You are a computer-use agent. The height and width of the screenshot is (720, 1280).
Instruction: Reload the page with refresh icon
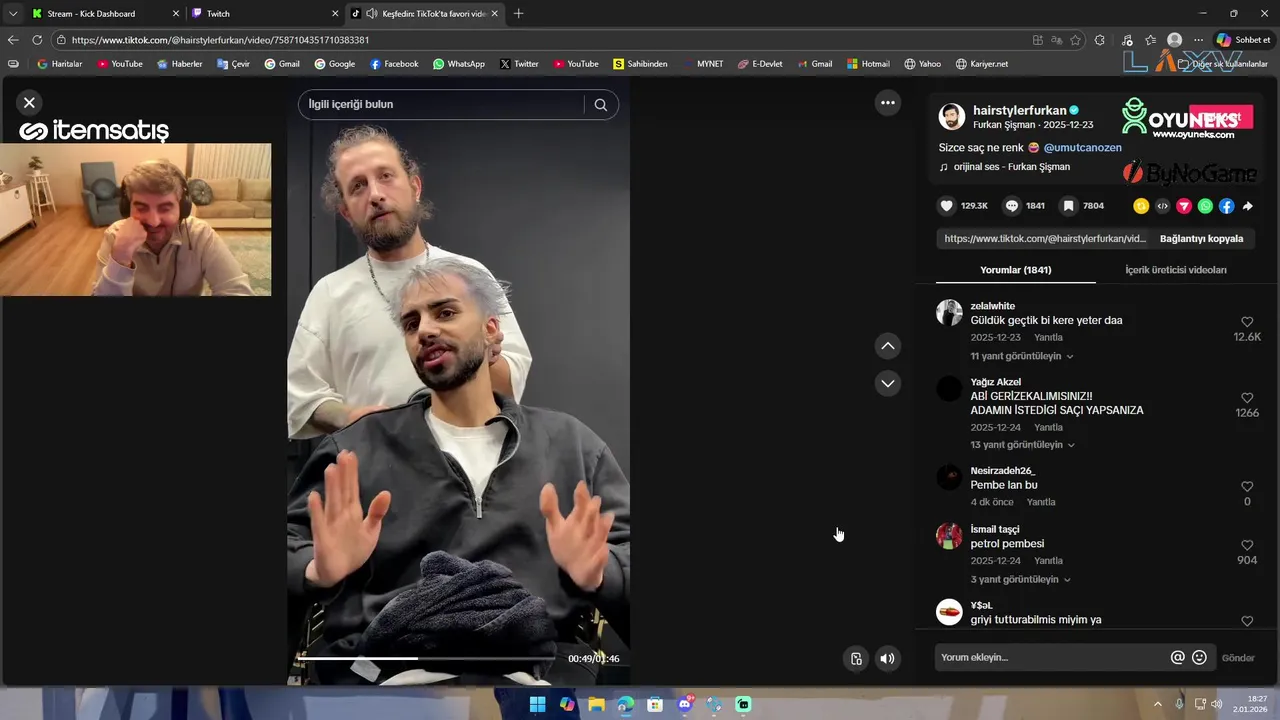pos(37,40)
